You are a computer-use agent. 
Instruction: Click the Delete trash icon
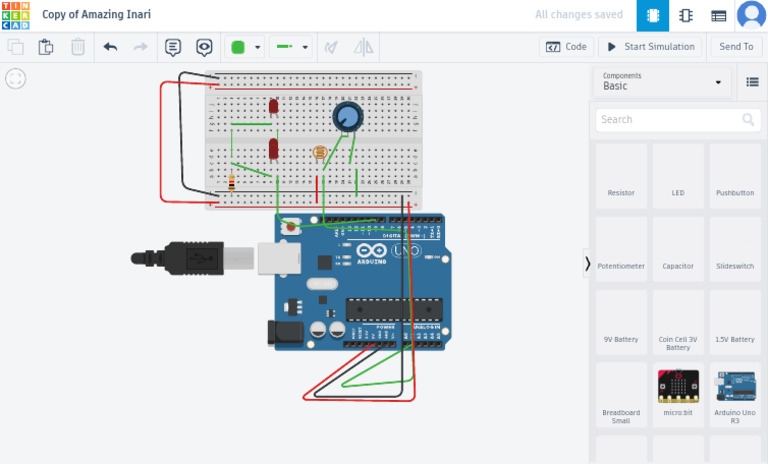tap(78, 47)
